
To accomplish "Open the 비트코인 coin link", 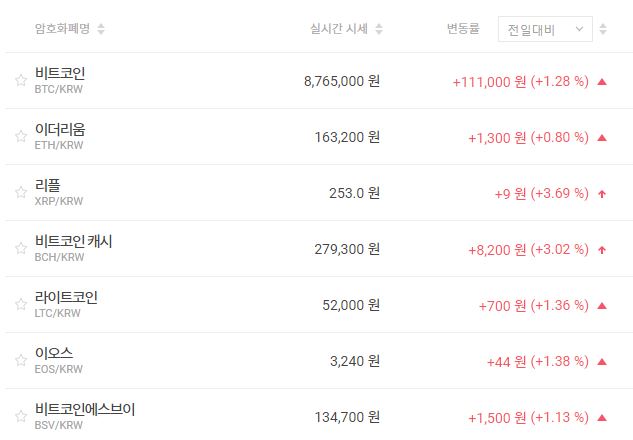I will (60, 73).
